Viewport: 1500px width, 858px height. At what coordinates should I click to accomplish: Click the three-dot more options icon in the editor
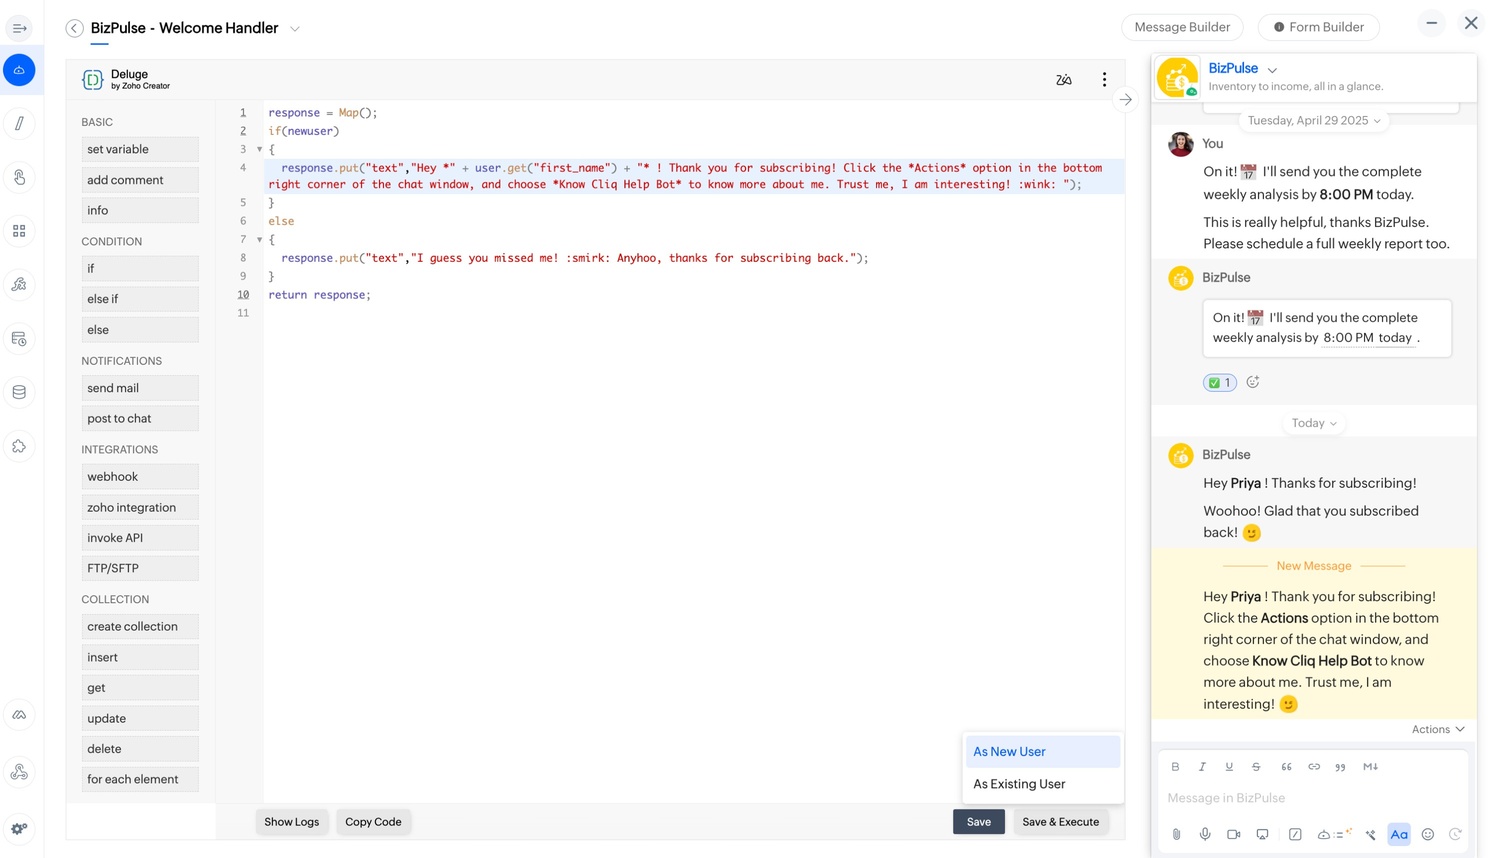tap(1104, 80)
